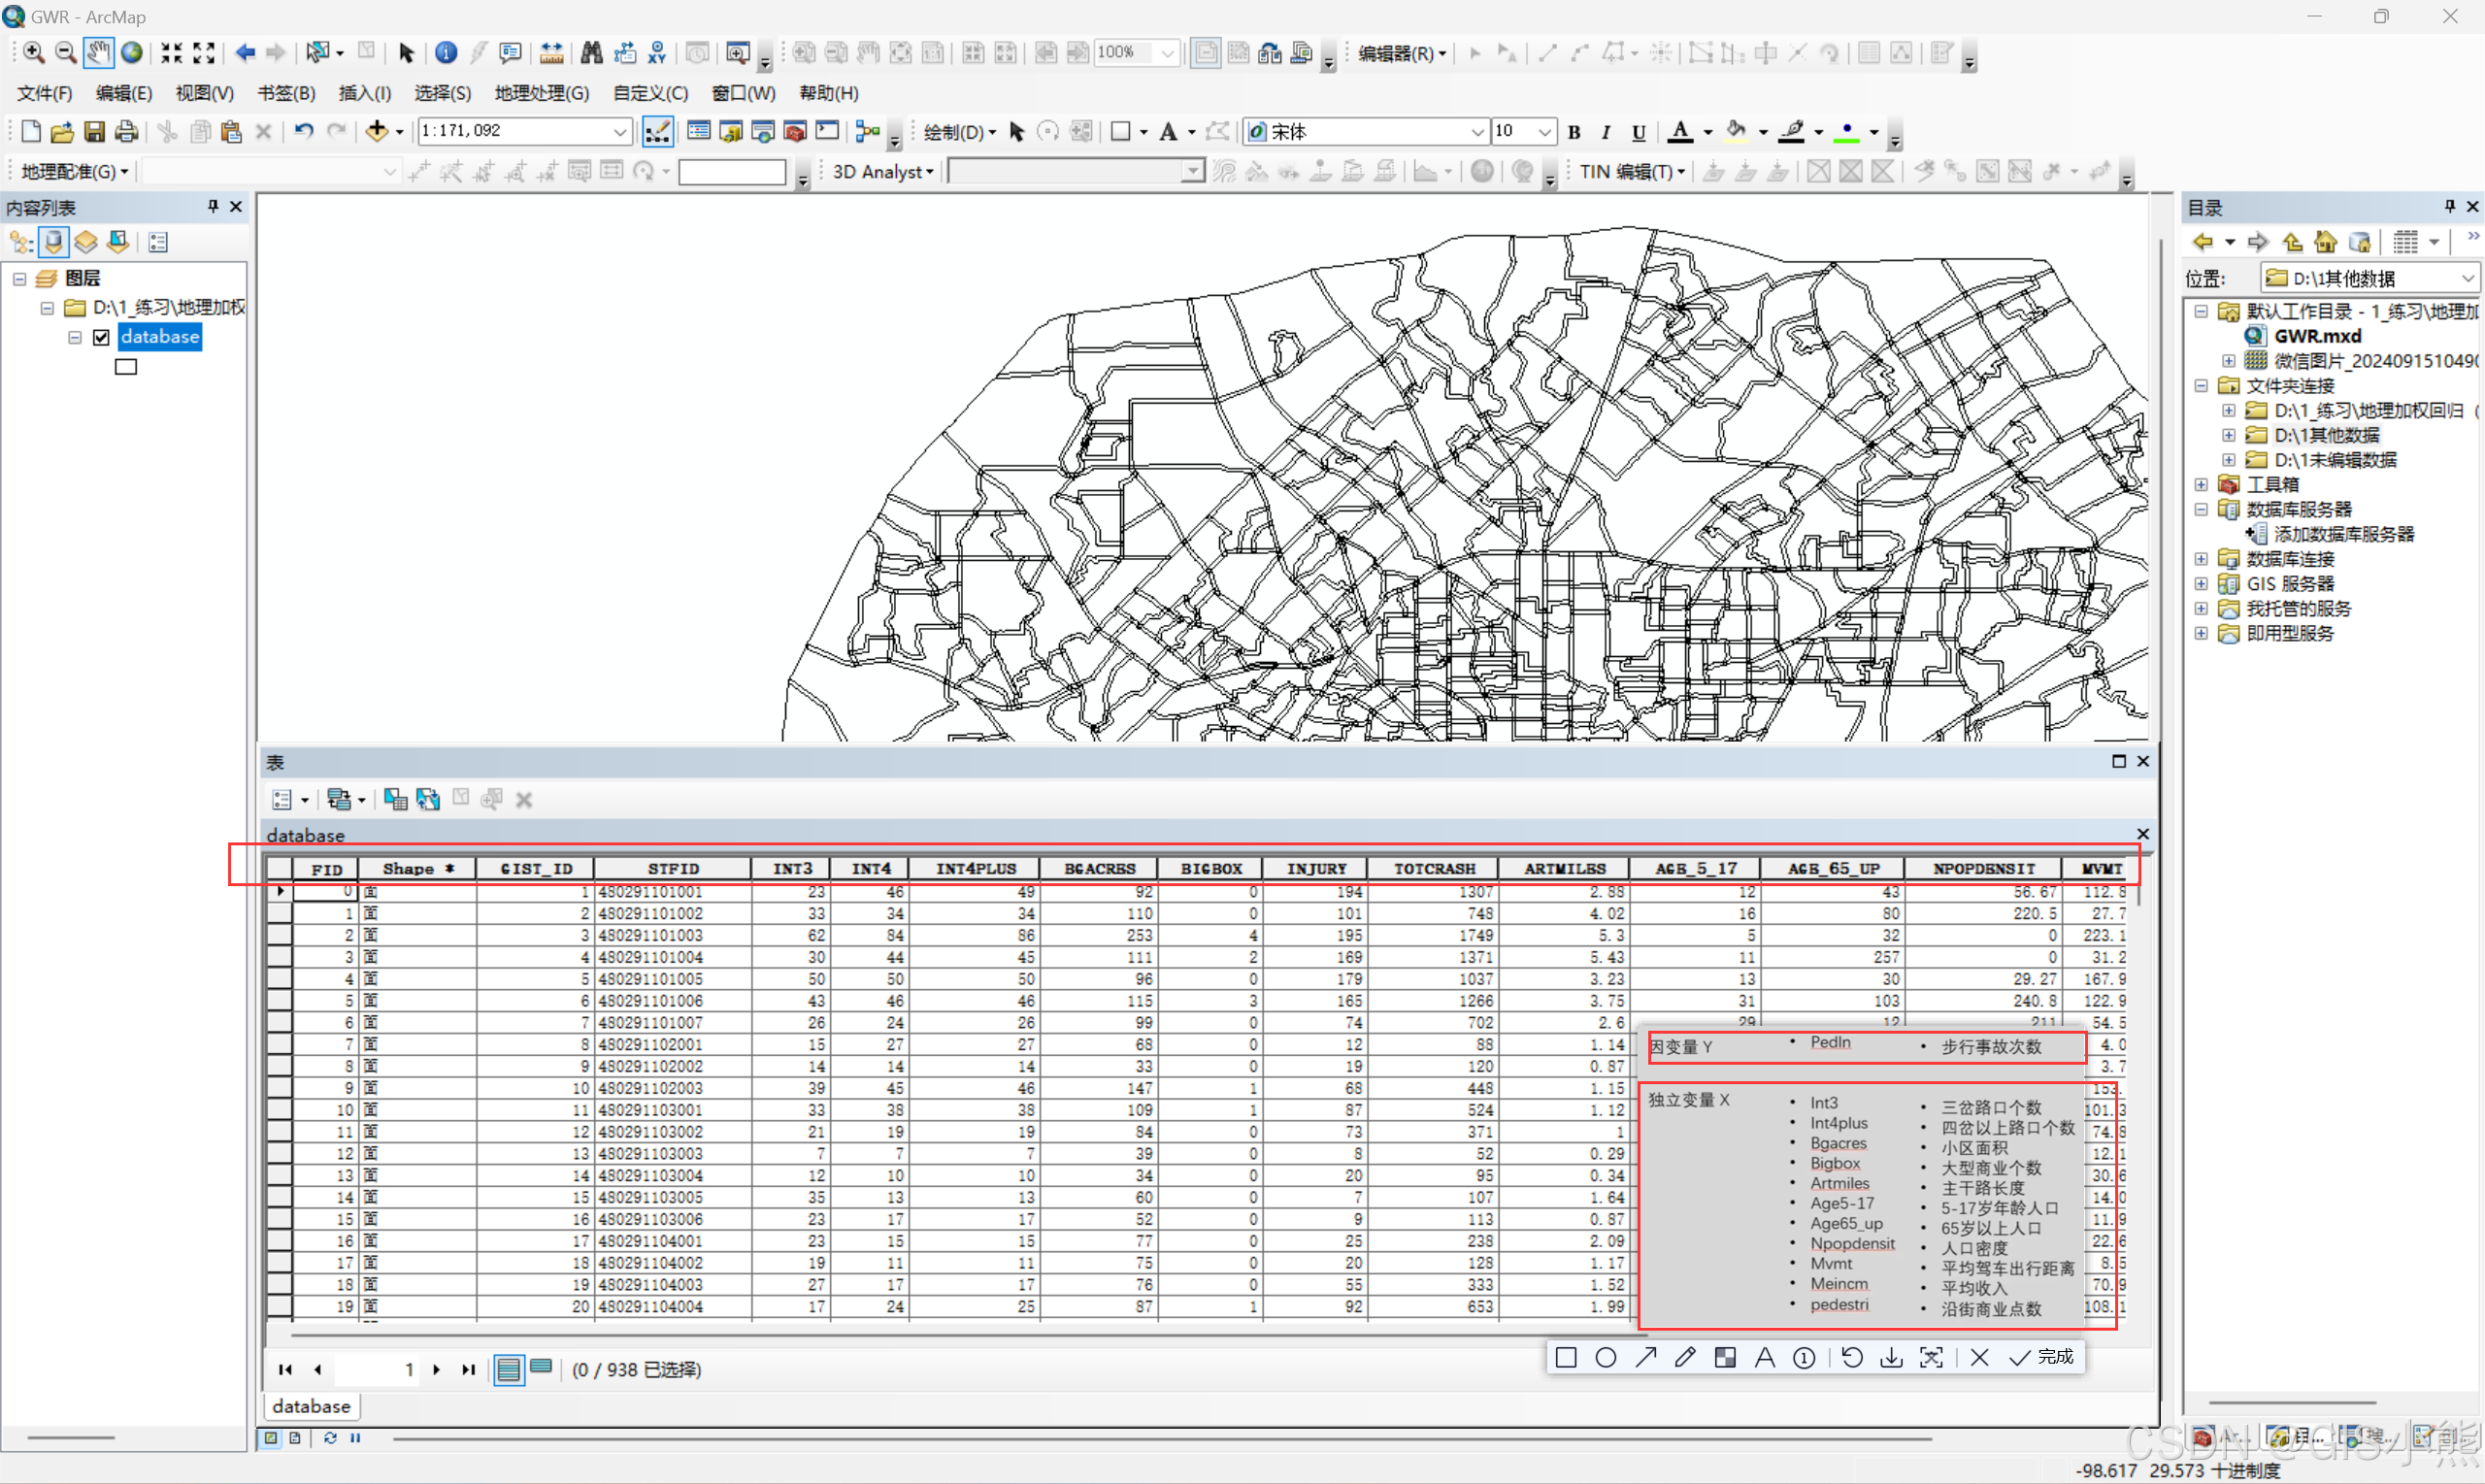This screenshot has height=1484, width=2485.
Task: Toggle bold text formatting
Action: click(1574, 132)
